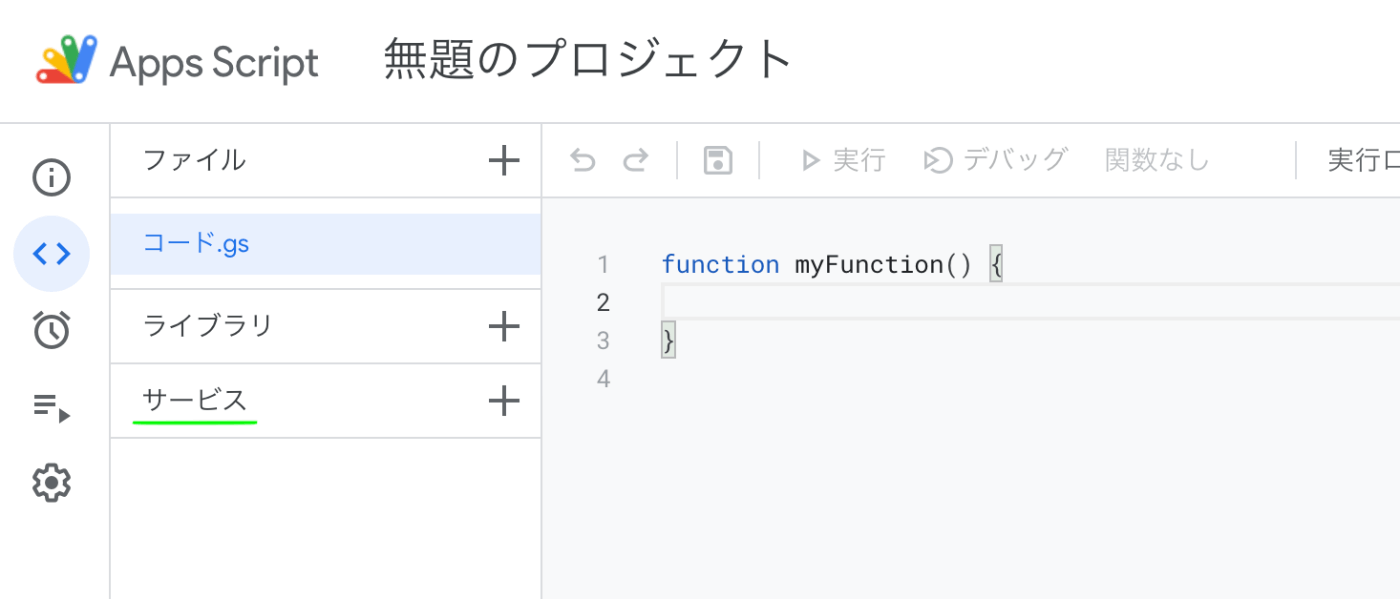This screenshot has width=1400, height=599.
Task: Add a library to the project
Action: (505, 326)
